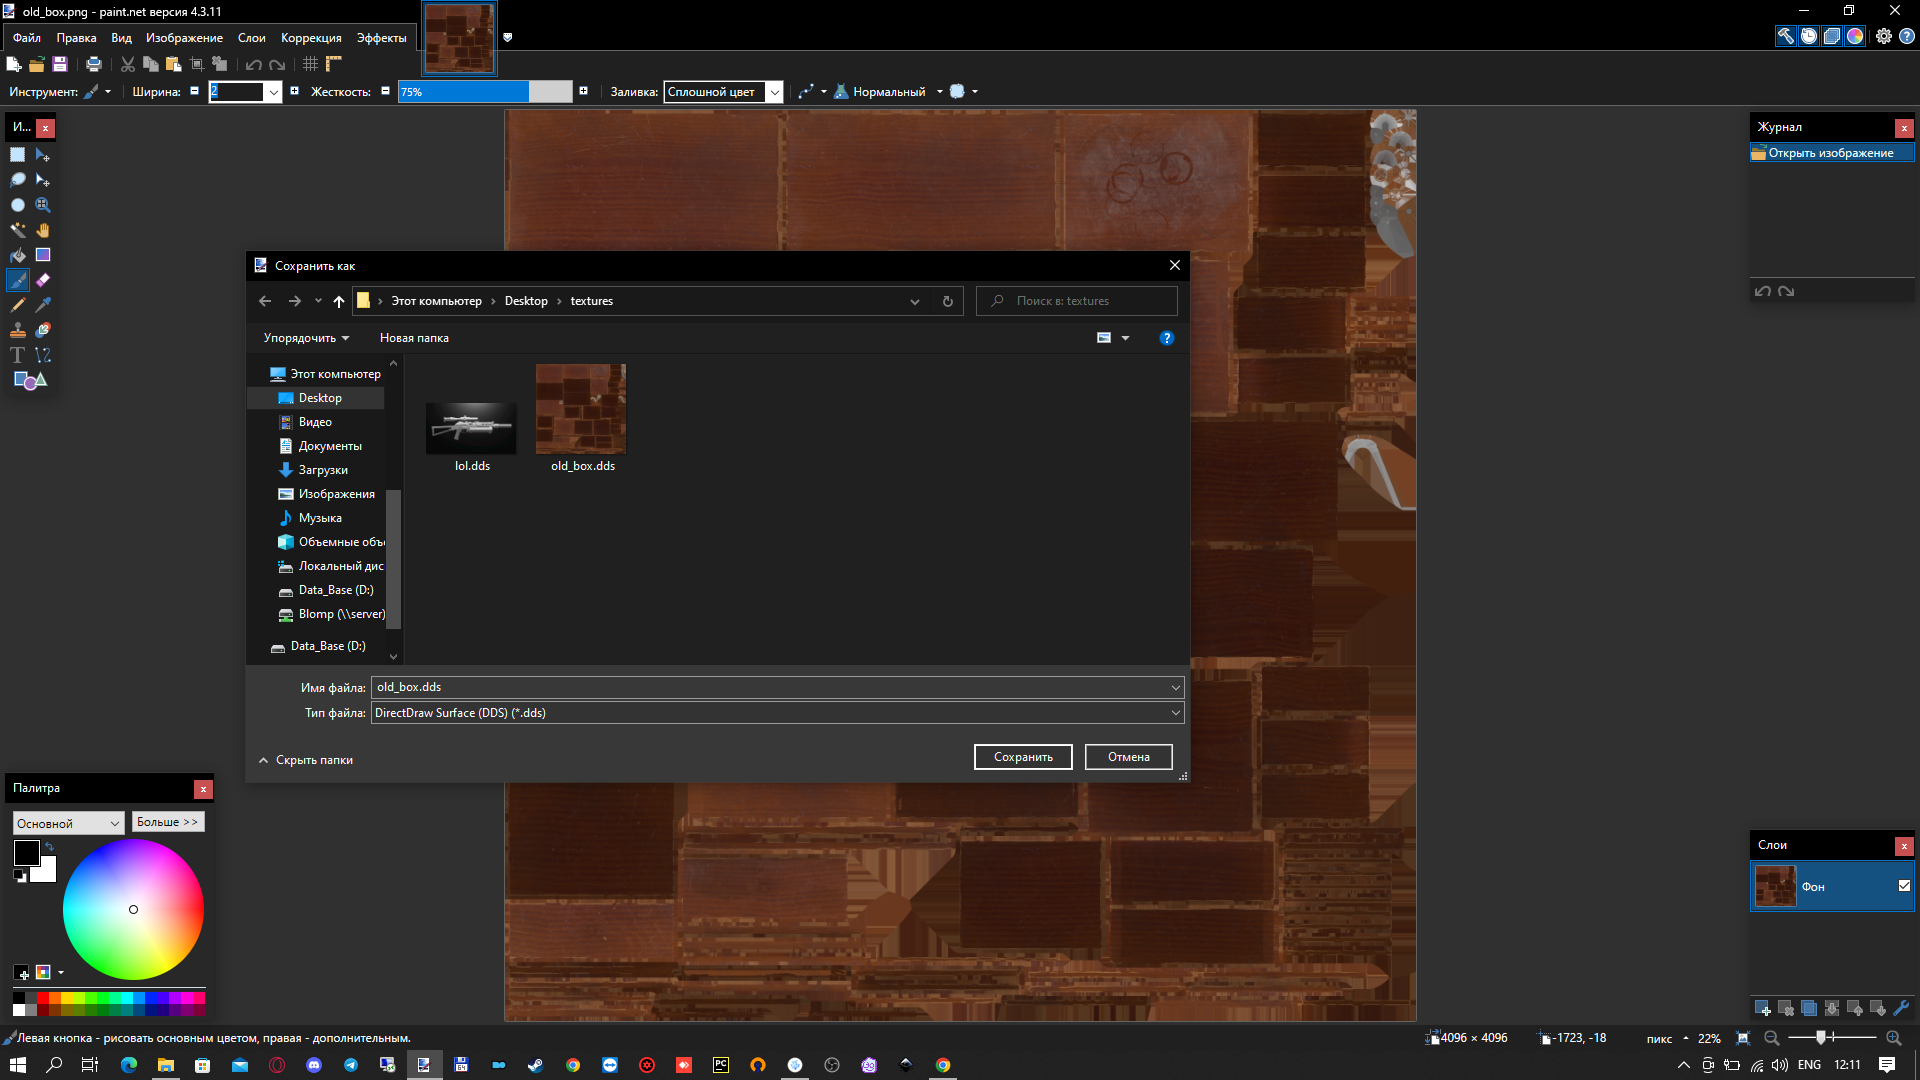Select the Text tool
Image resolution: width=1920 pixels, height=1080 pixels.
[x=17, y=355]
